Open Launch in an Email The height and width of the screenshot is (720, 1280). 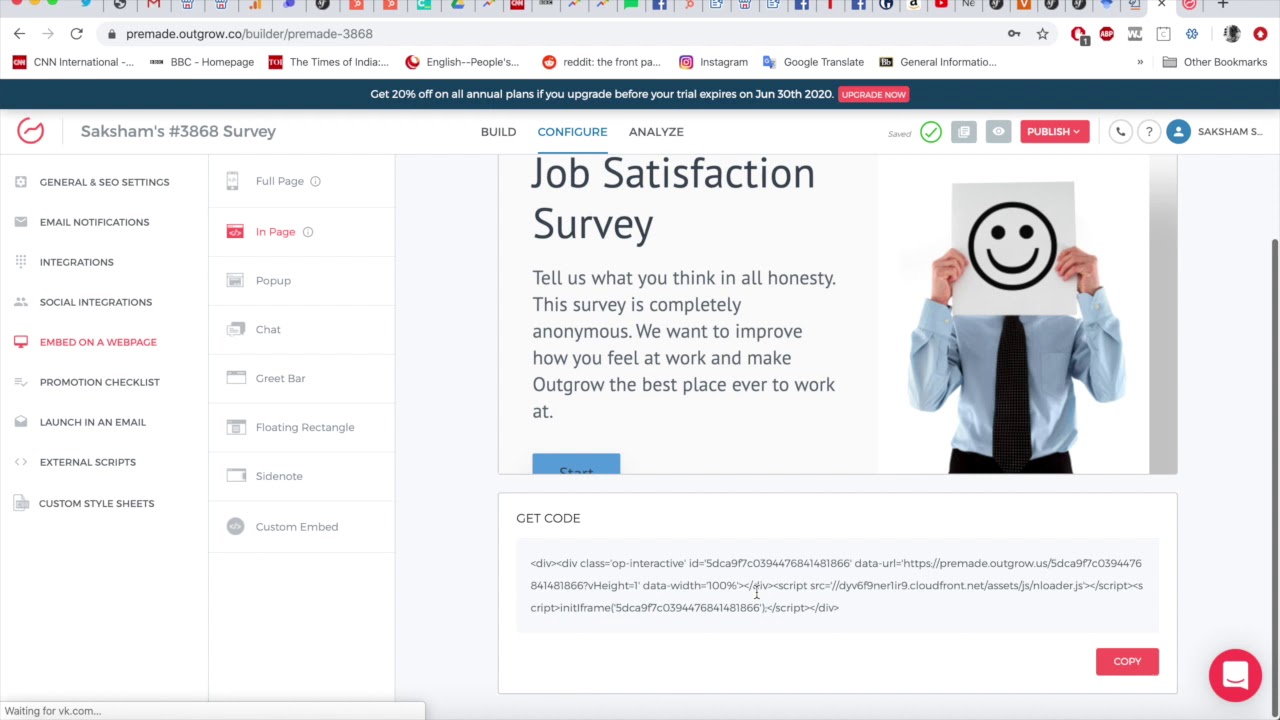[x=92, y=422]
